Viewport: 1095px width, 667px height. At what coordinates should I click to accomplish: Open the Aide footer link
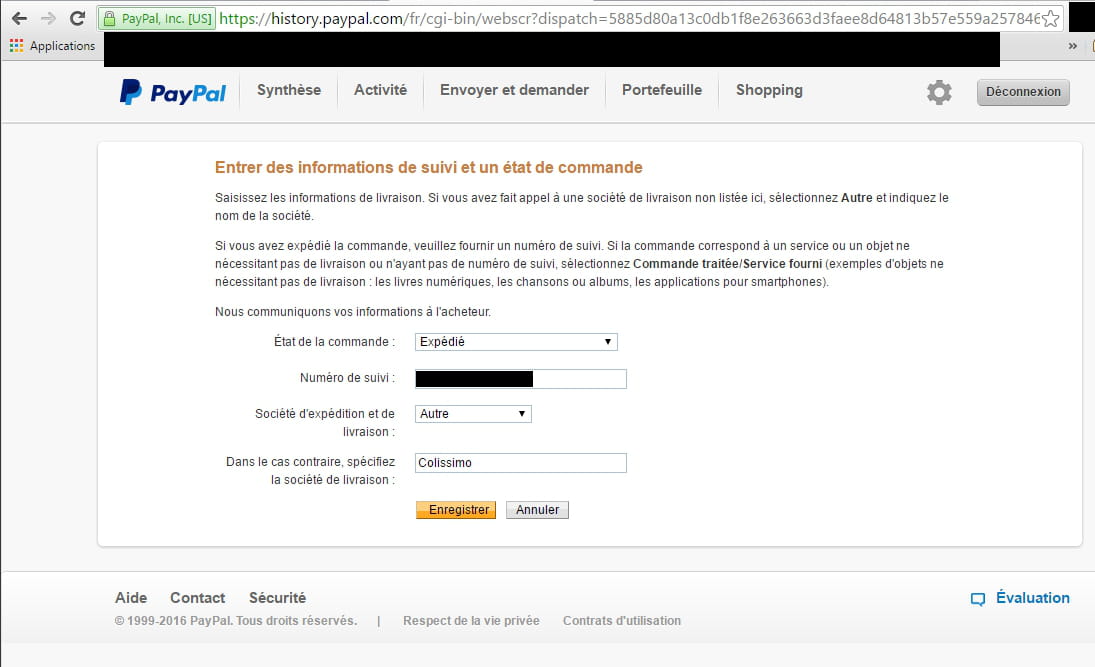tap(131, 598)
